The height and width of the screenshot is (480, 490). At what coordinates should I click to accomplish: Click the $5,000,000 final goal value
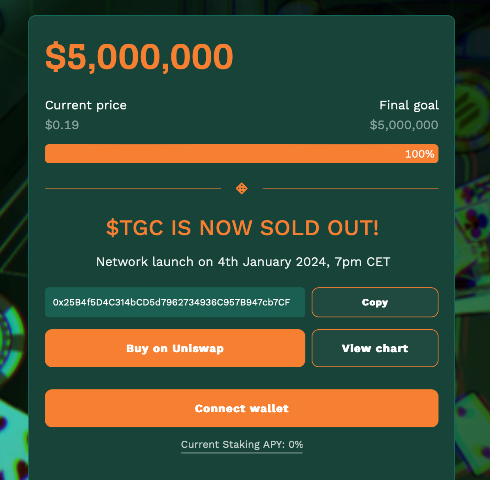point(404,125)
